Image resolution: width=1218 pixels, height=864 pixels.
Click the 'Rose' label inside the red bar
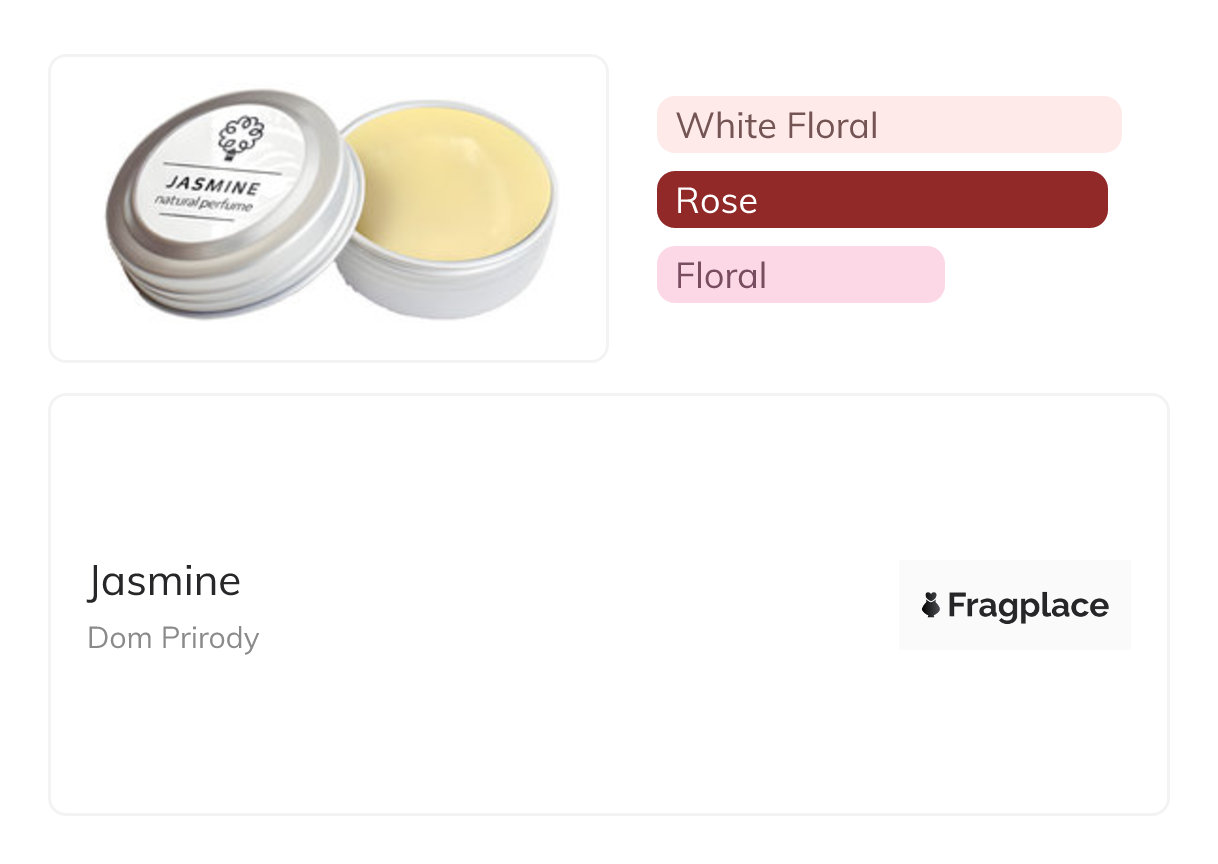pos(716,201)
